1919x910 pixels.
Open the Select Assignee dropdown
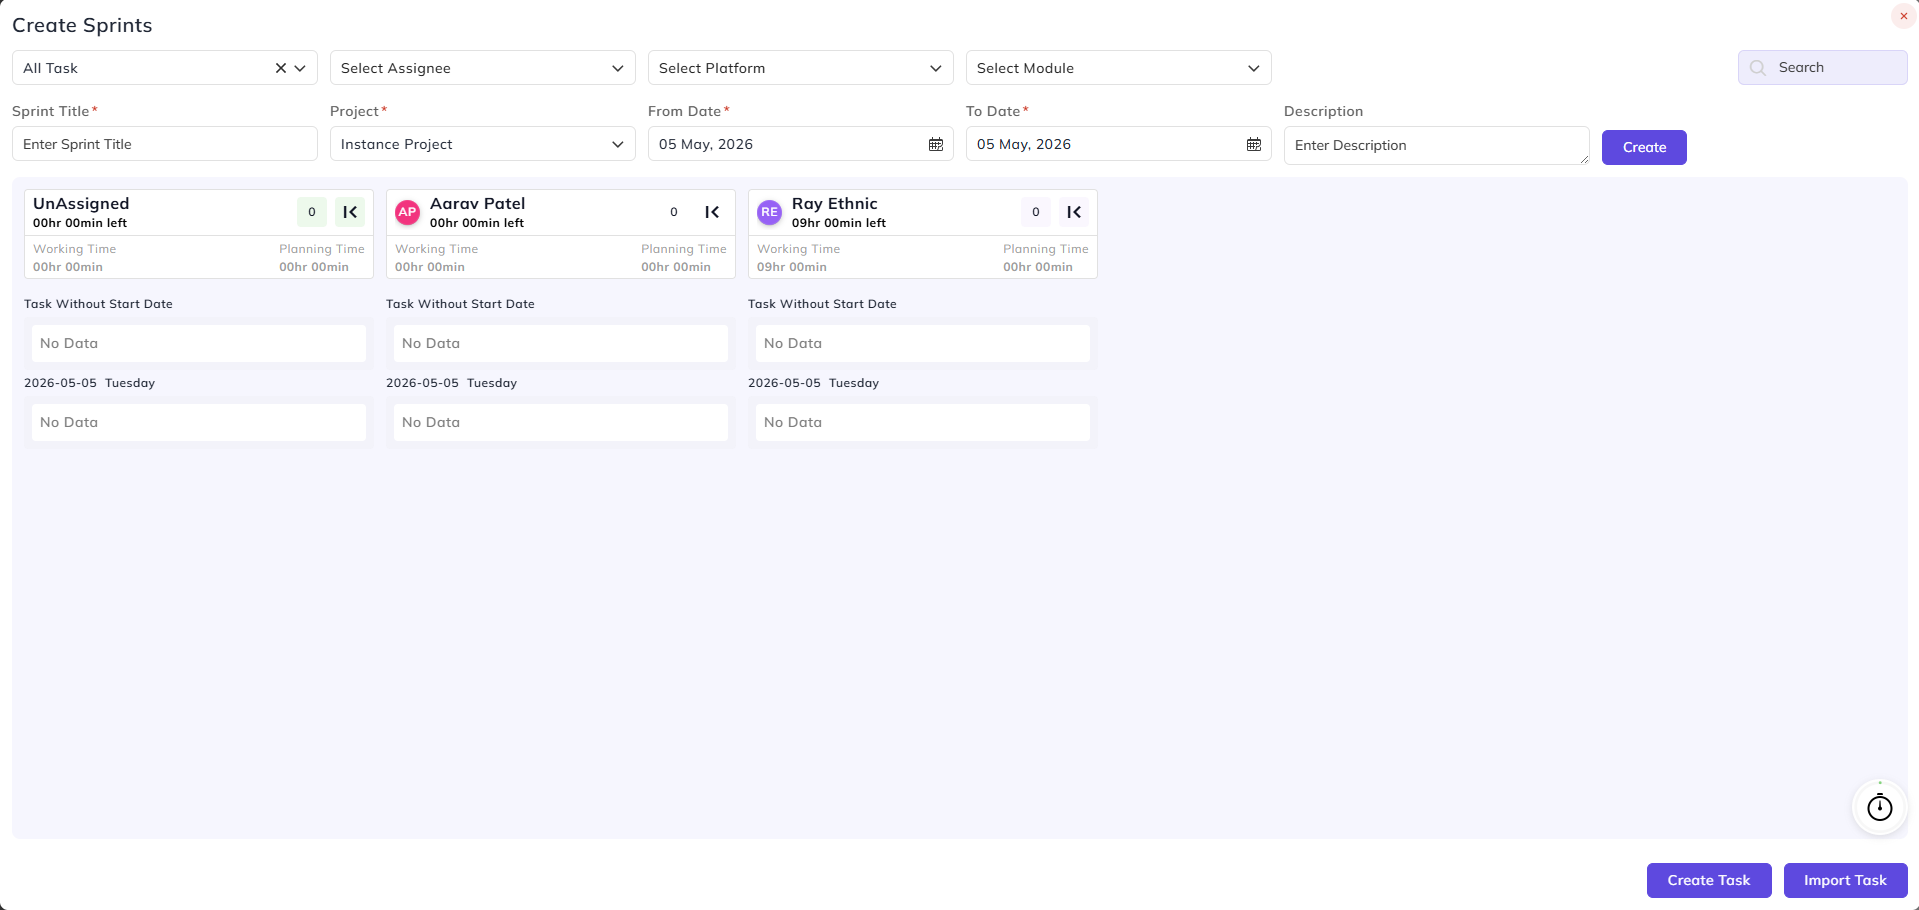coord(483,68)
